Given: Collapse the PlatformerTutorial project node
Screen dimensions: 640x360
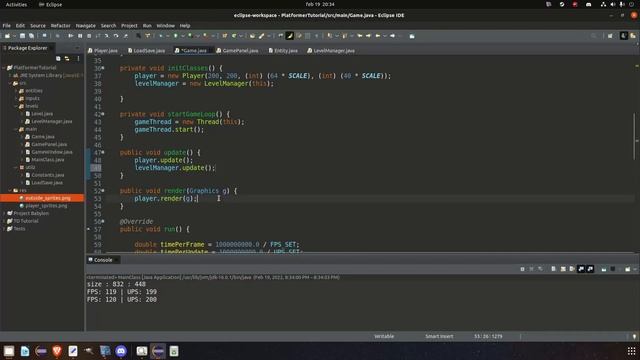Looking at the screenshot, I should [x=4, y=68].
